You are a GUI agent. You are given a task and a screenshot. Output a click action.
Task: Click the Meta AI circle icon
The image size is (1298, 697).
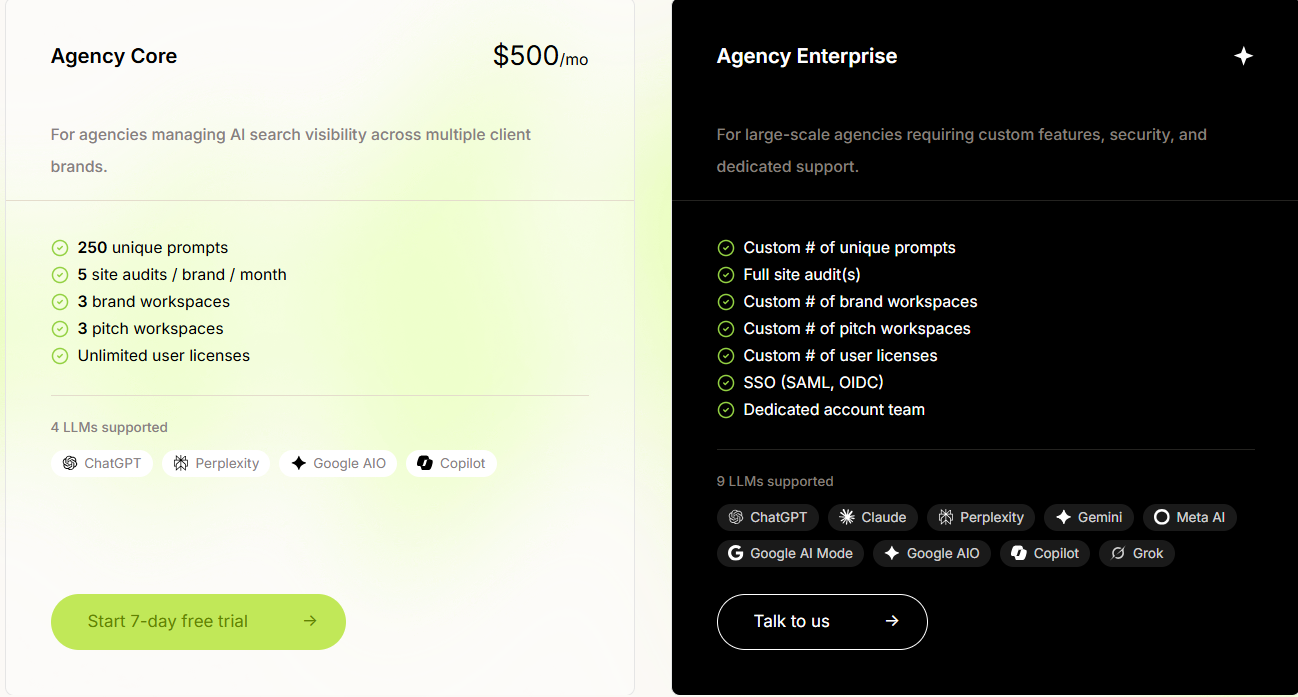(x=1160, y=517)
